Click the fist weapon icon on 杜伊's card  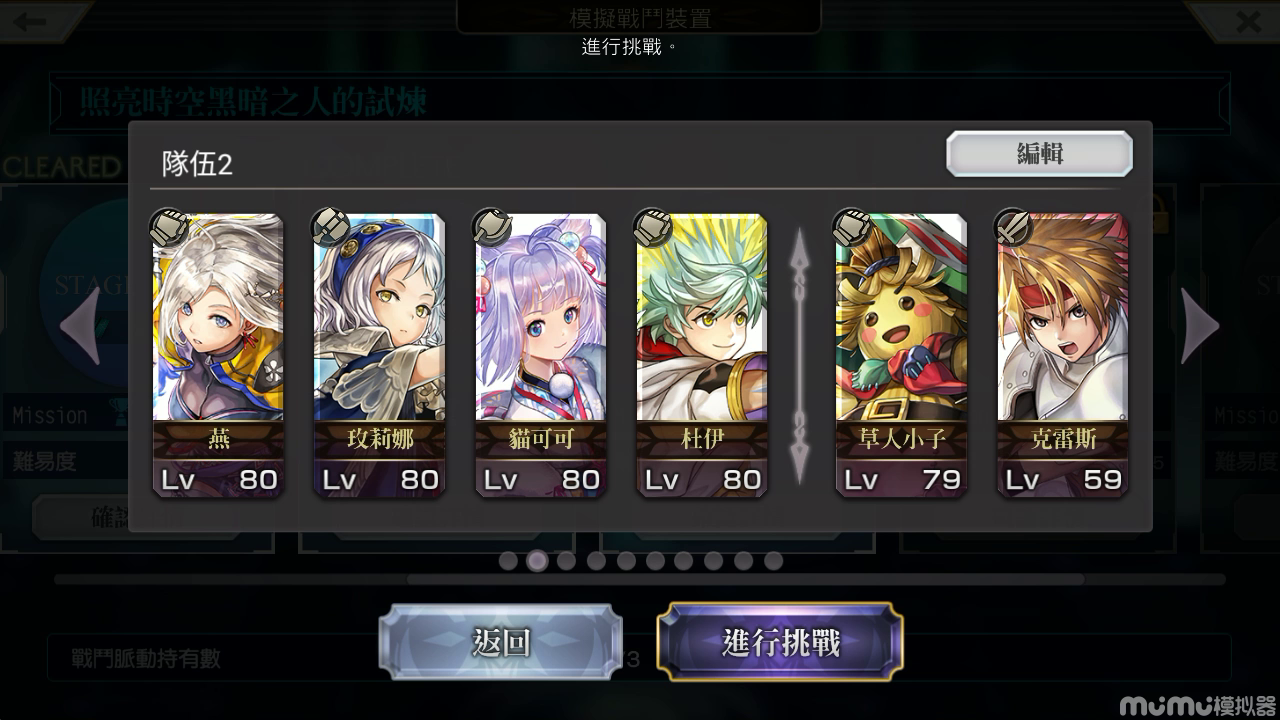tap(653, 227)
